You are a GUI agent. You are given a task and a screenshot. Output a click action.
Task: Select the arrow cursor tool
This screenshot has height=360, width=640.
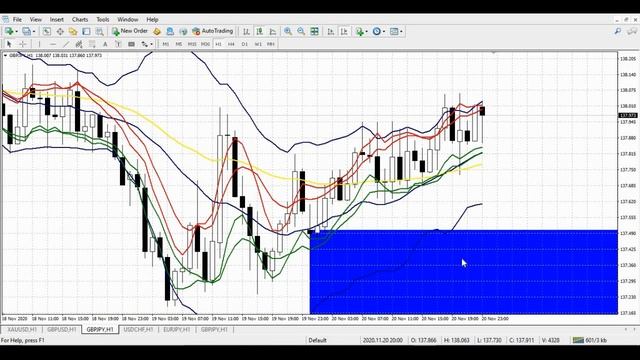9,44
